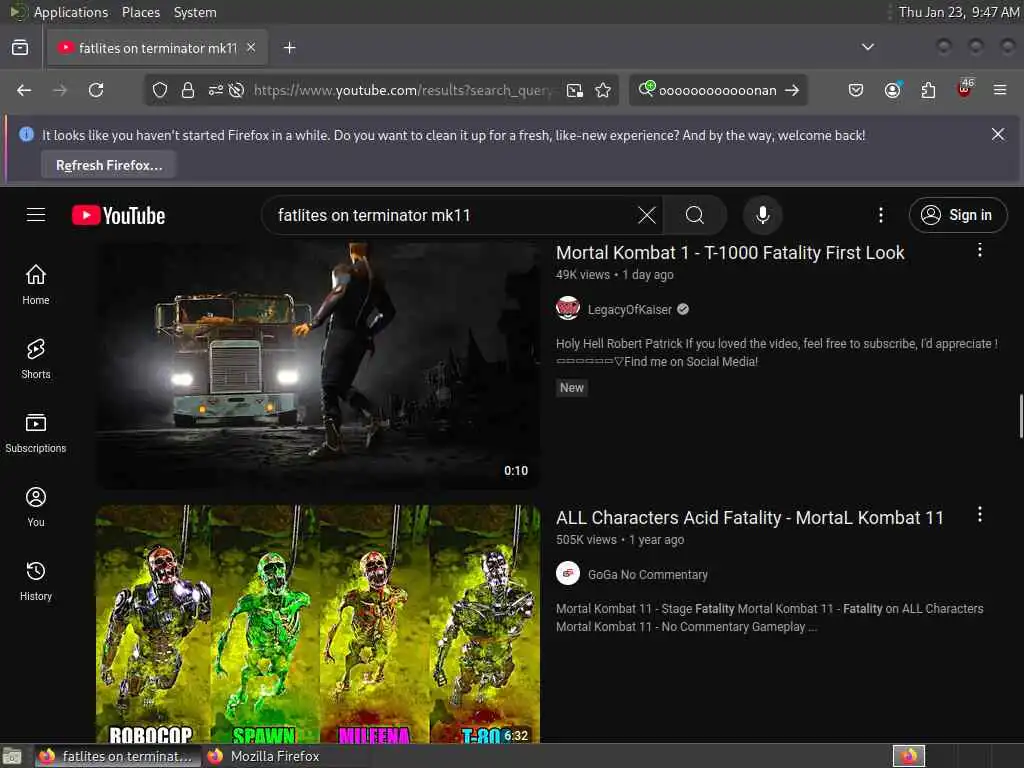Viewport: 1024px width, 768px height.
Task: Open a new Firefox tab
Action: tap(289, 48)
